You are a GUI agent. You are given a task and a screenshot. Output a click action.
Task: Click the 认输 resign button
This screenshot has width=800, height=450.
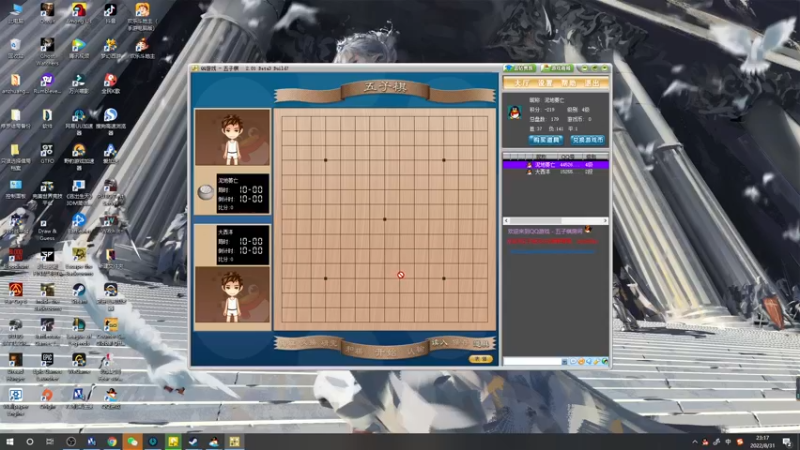point(416,351)
